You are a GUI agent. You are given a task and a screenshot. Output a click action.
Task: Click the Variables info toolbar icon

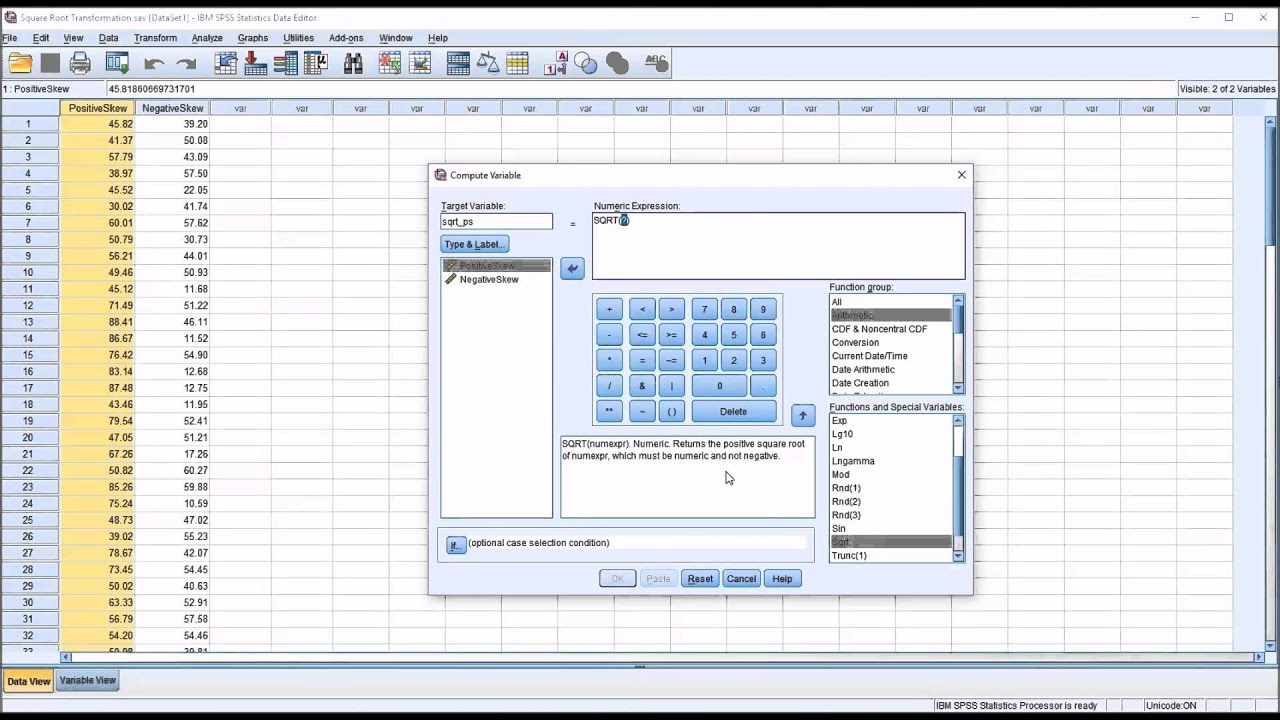coord(286,63)
